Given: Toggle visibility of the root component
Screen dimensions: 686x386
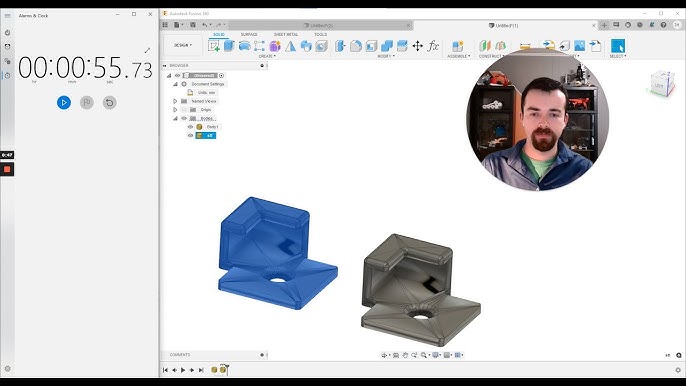Looking at the screenshot, I should (x=178, y=75).
